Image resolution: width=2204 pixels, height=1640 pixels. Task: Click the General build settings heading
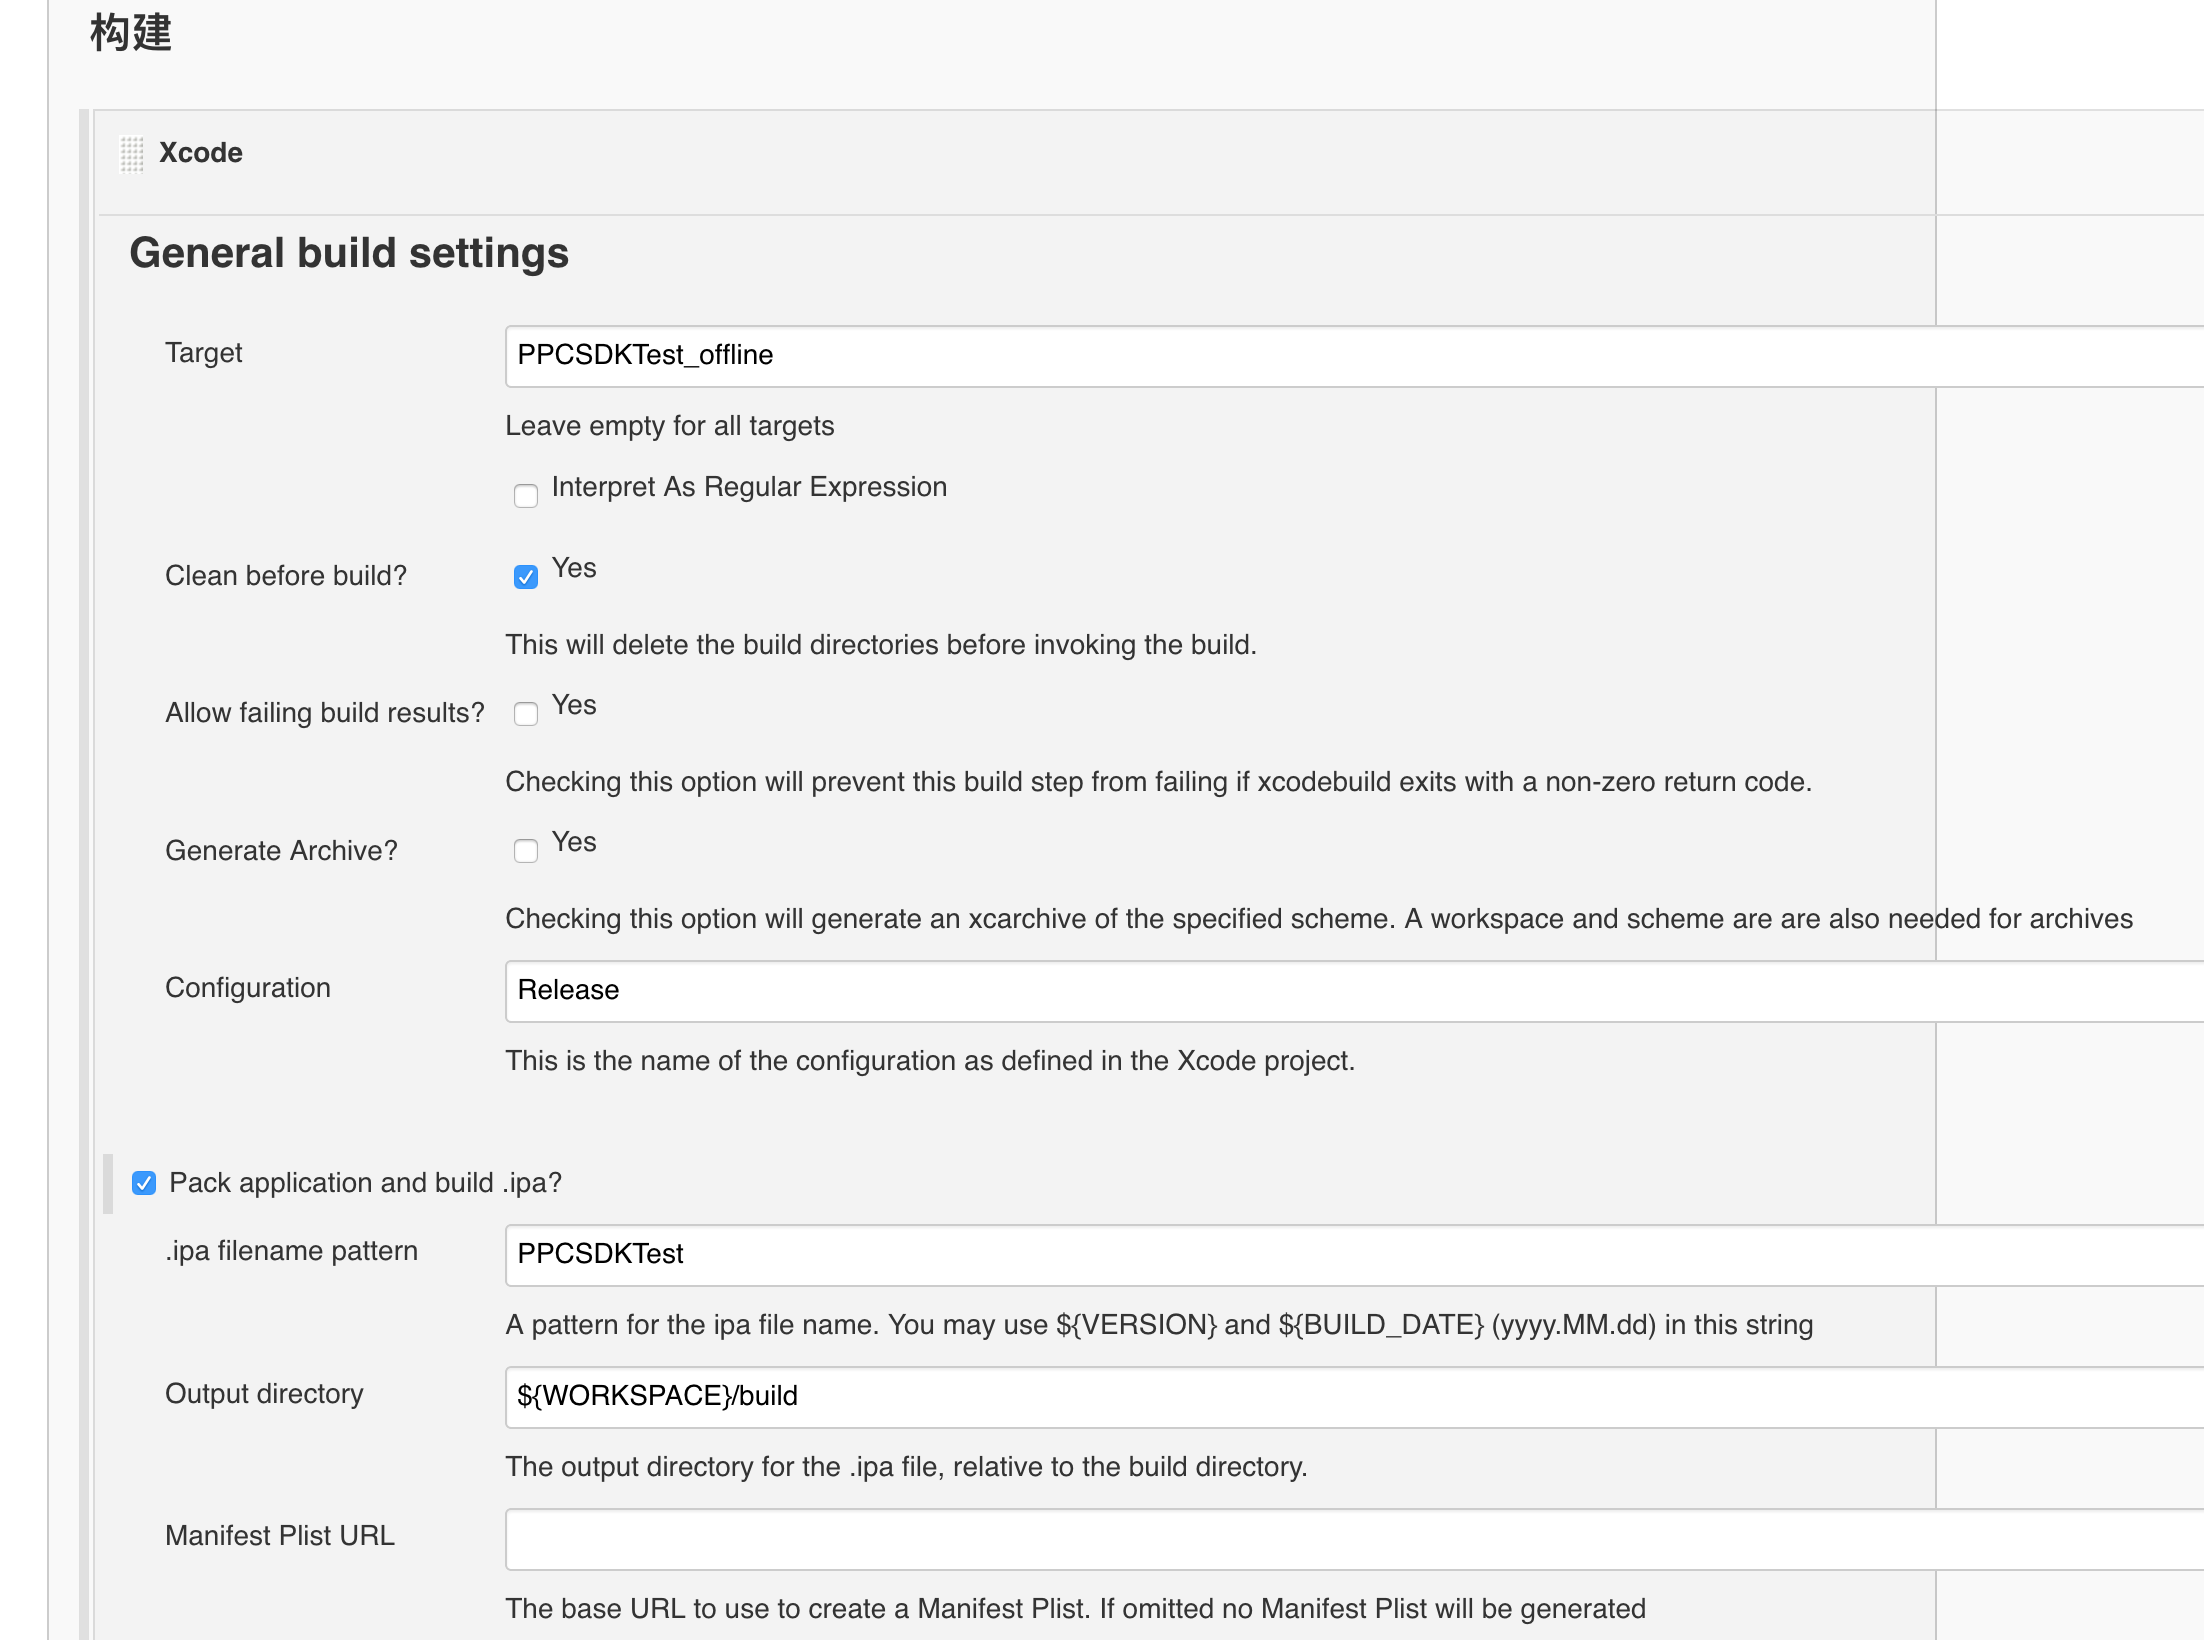(x=349, y=253)
